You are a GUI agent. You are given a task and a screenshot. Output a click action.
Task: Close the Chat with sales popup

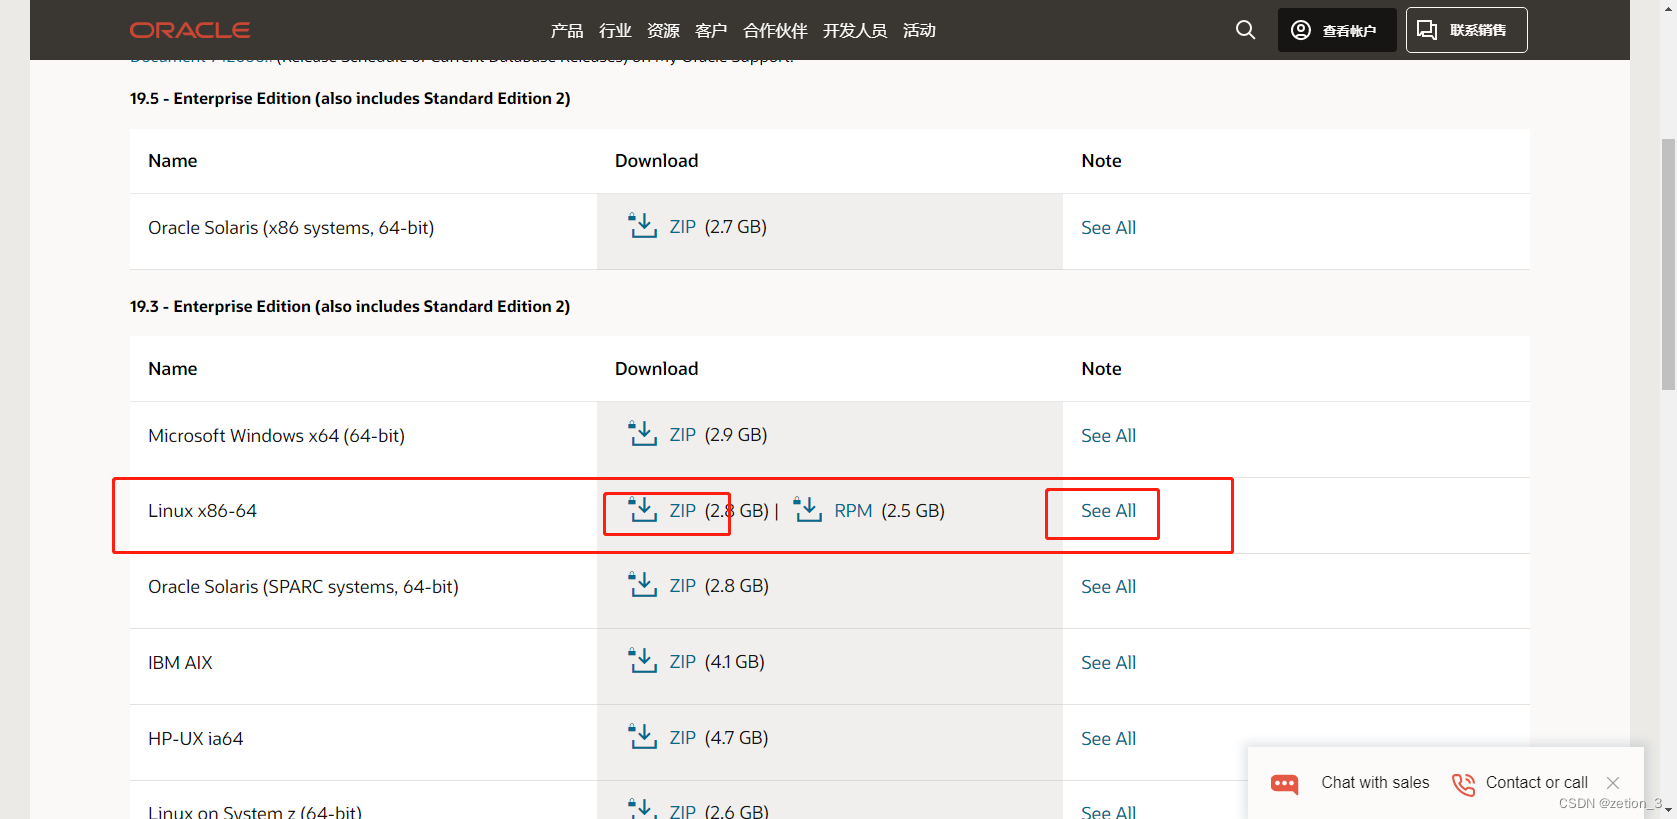tap(1613, 783)
